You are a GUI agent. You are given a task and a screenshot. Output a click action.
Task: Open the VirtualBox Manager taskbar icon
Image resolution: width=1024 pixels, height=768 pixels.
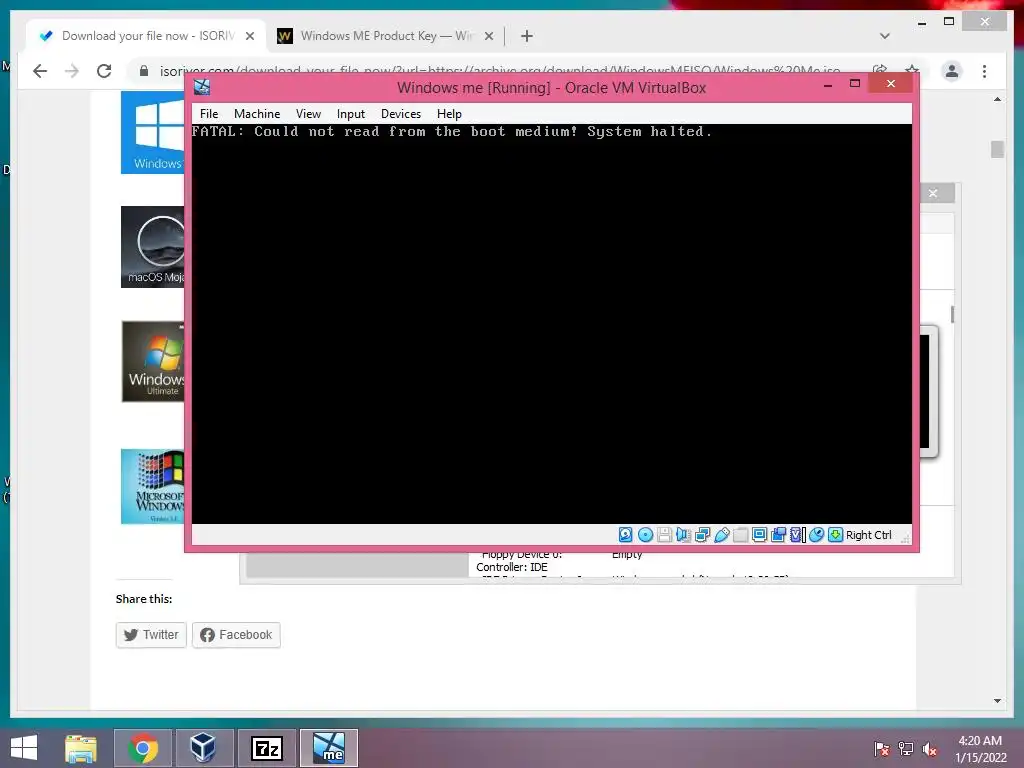click(203, 748)
